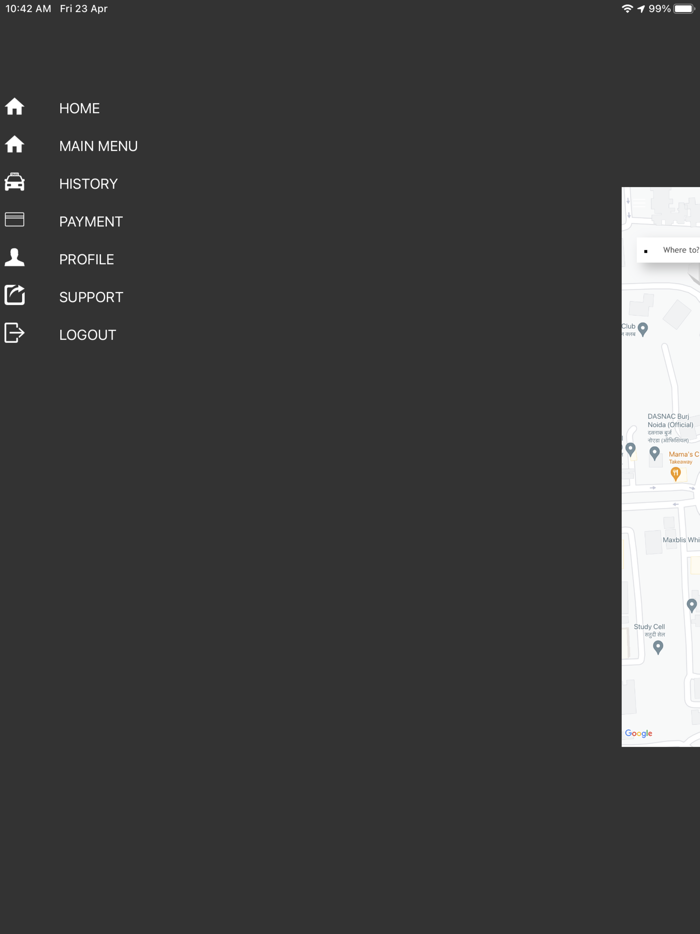Tap the house icon beside MAIN MENU

[14, 145]
